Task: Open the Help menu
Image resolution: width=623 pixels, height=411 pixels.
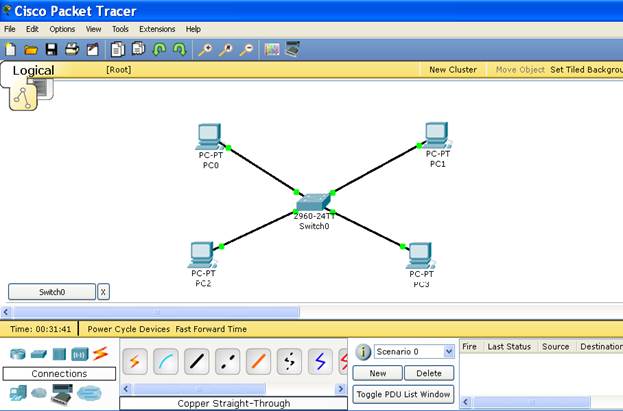Action: tap(193, 29)
